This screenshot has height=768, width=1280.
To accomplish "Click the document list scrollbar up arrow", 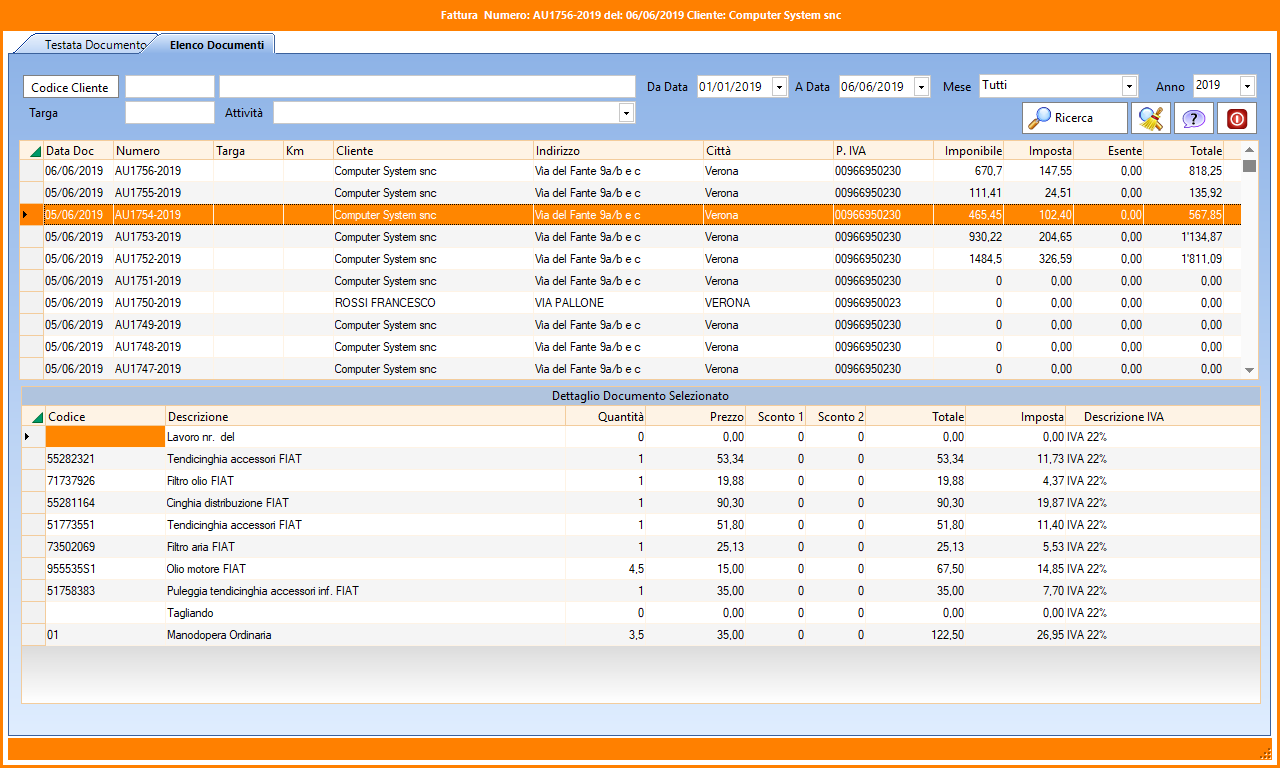I will [x=1249, y=149].
